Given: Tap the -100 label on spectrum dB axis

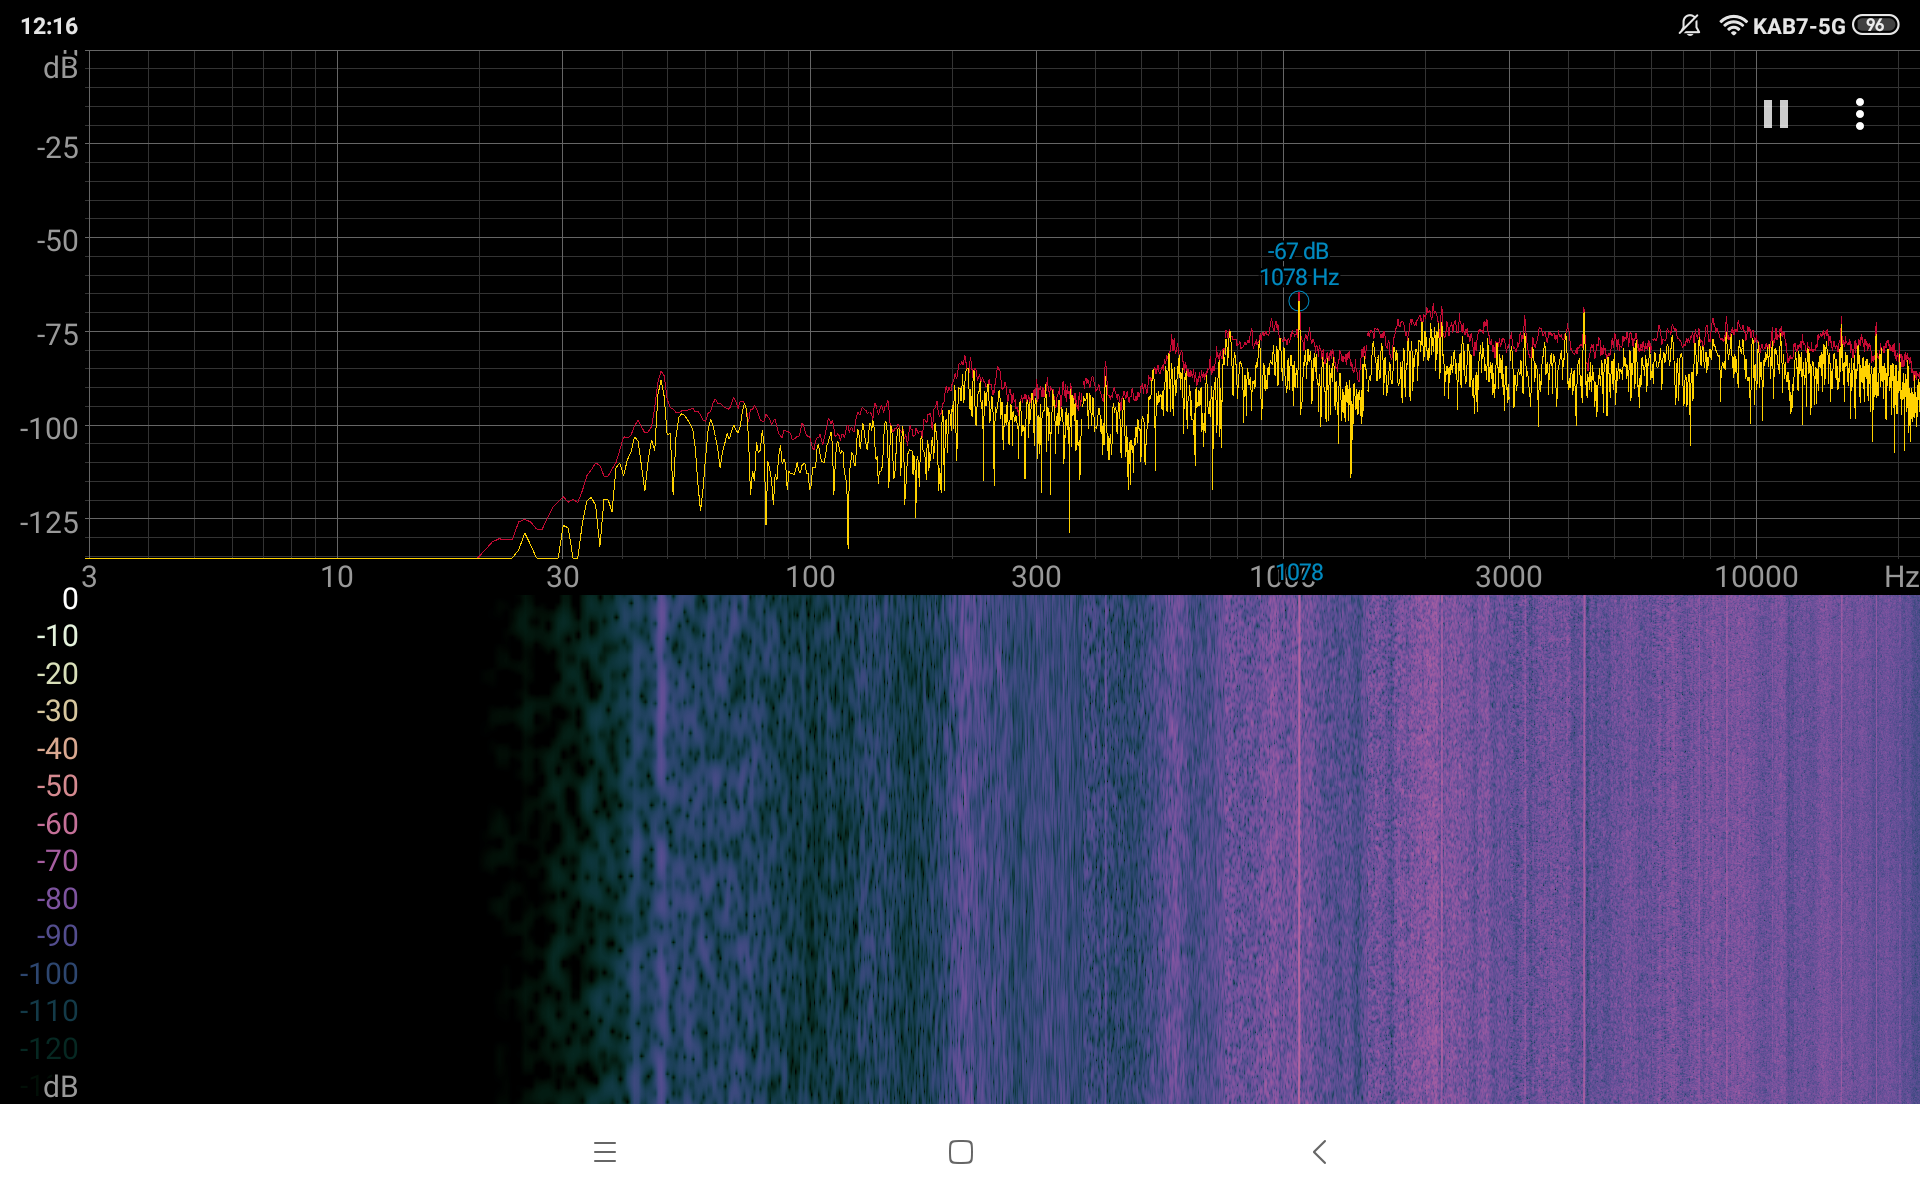Looking at the screenshot, I should [49, 429].
